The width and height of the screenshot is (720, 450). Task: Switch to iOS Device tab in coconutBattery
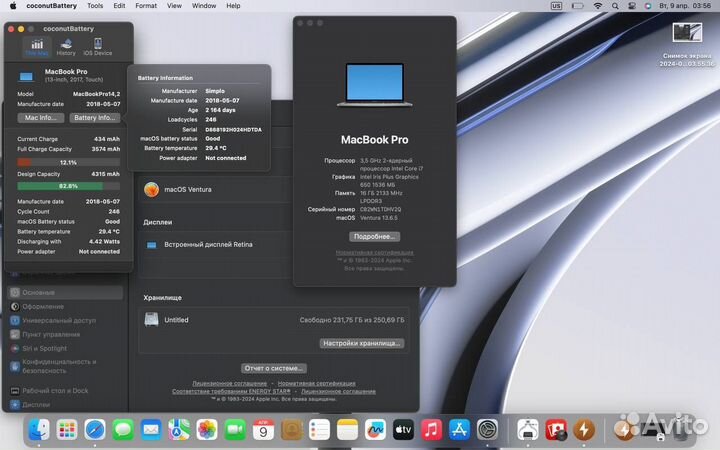[x=98, y=47]
